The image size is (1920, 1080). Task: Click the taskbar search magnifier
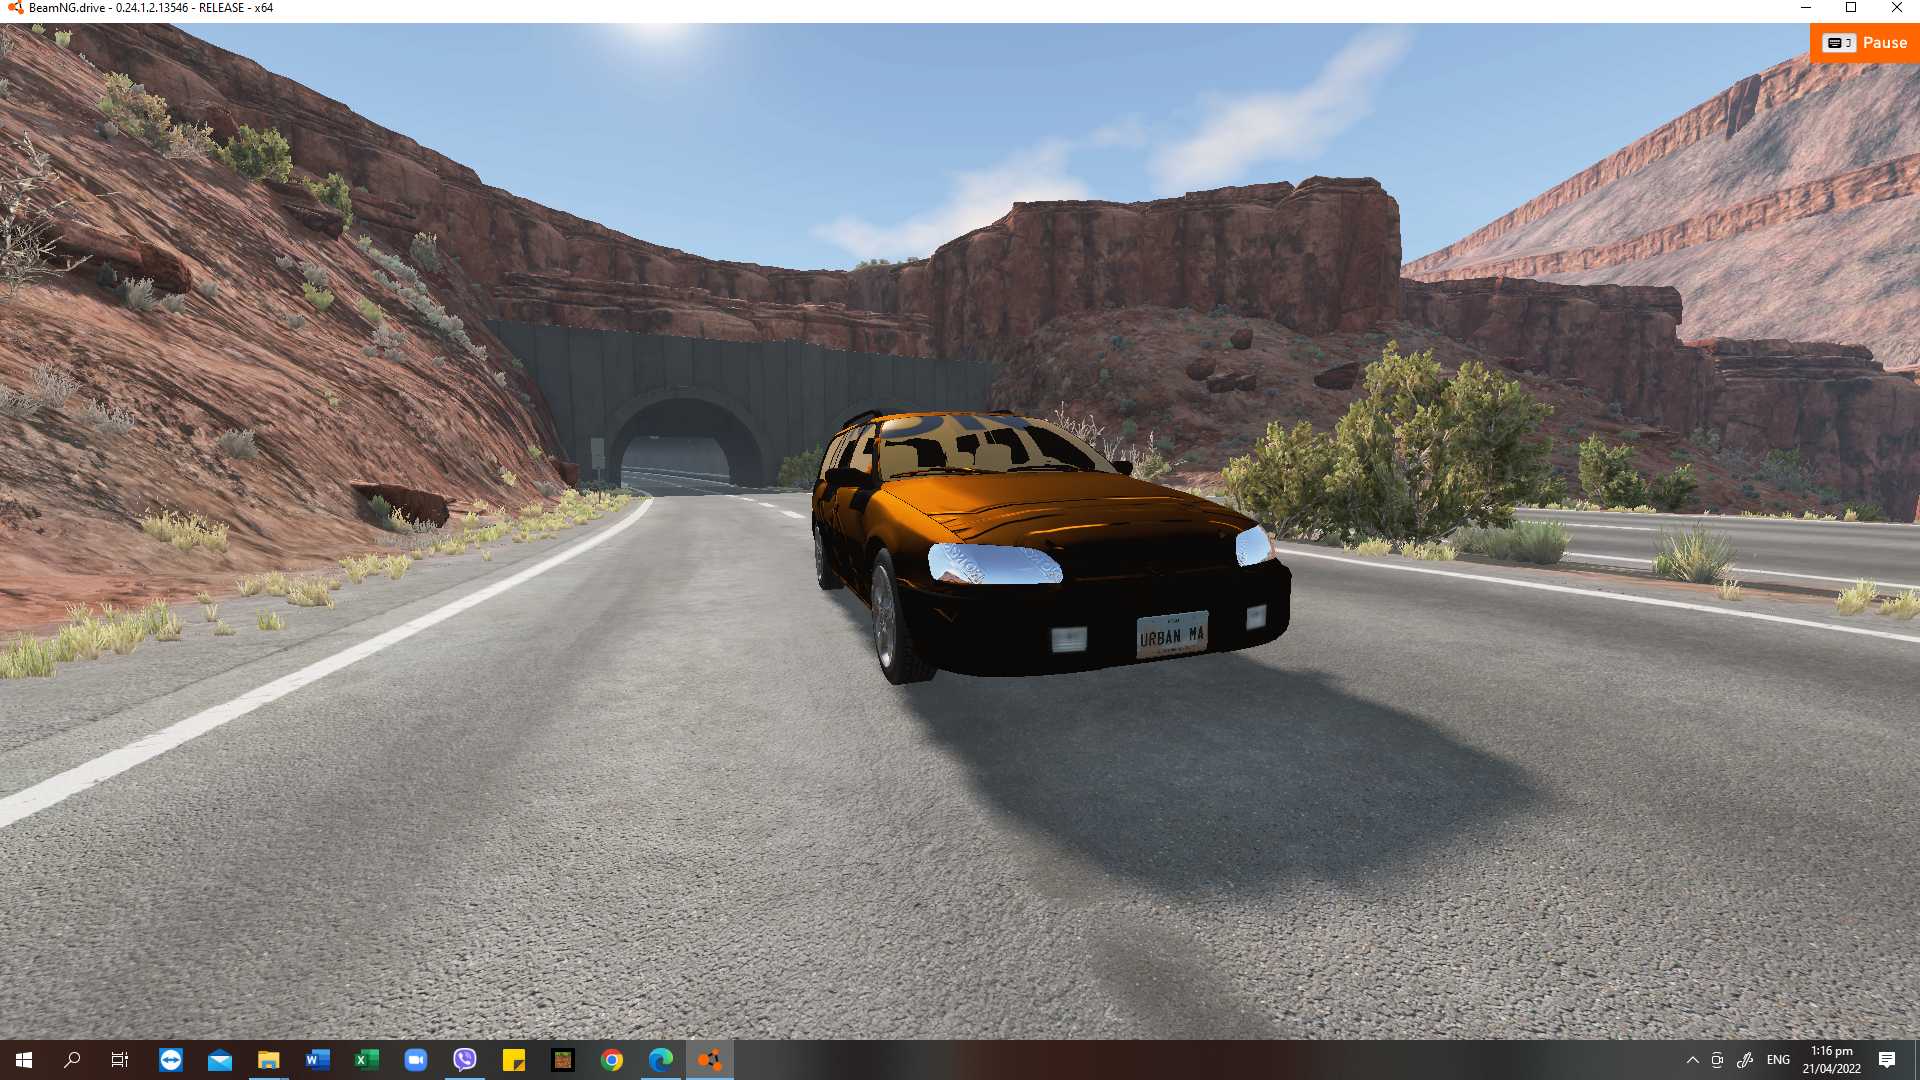(72, 1060)
